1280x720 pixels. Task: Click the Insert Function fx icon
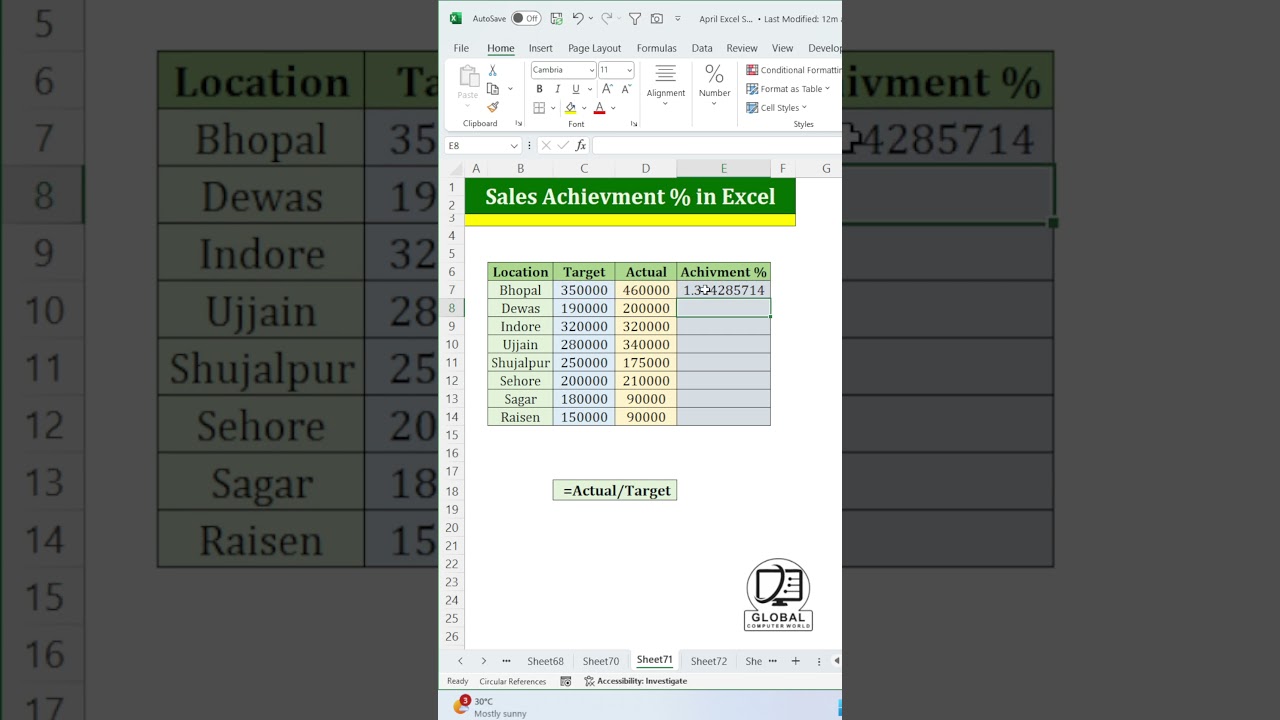[580, 146]
